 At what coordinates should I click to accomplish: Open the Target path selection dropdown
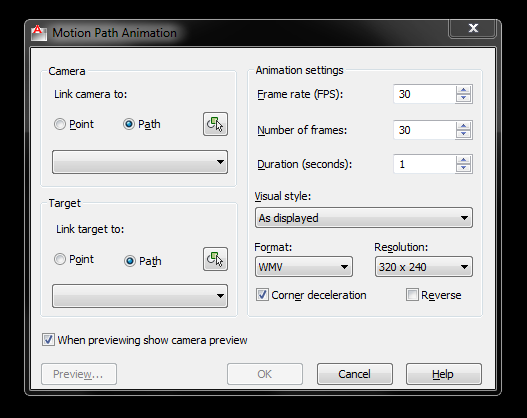[x=140, y=296]
